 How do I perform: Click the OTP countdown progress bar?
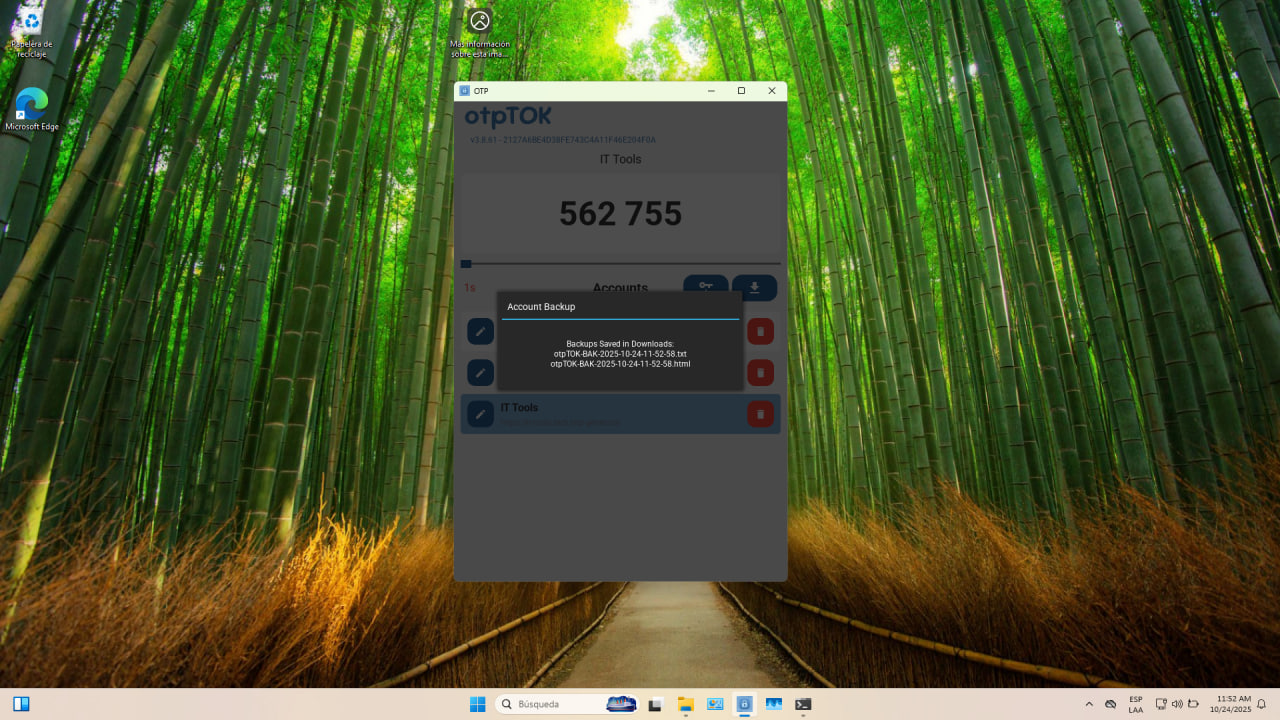pyautogui.click(x=620, y=264)
